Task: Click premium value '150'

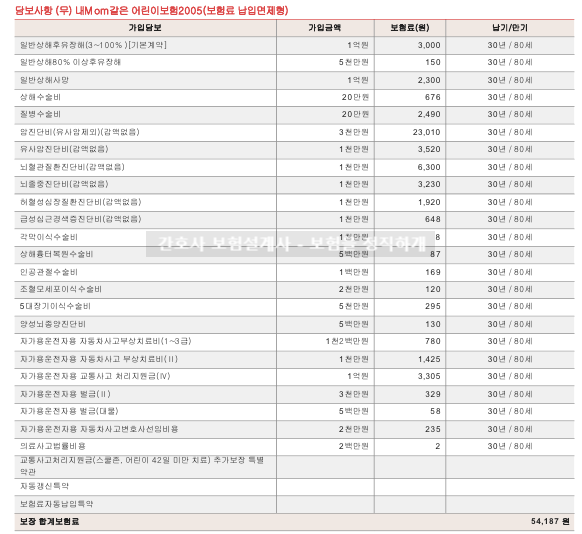Action: (433, 62)
